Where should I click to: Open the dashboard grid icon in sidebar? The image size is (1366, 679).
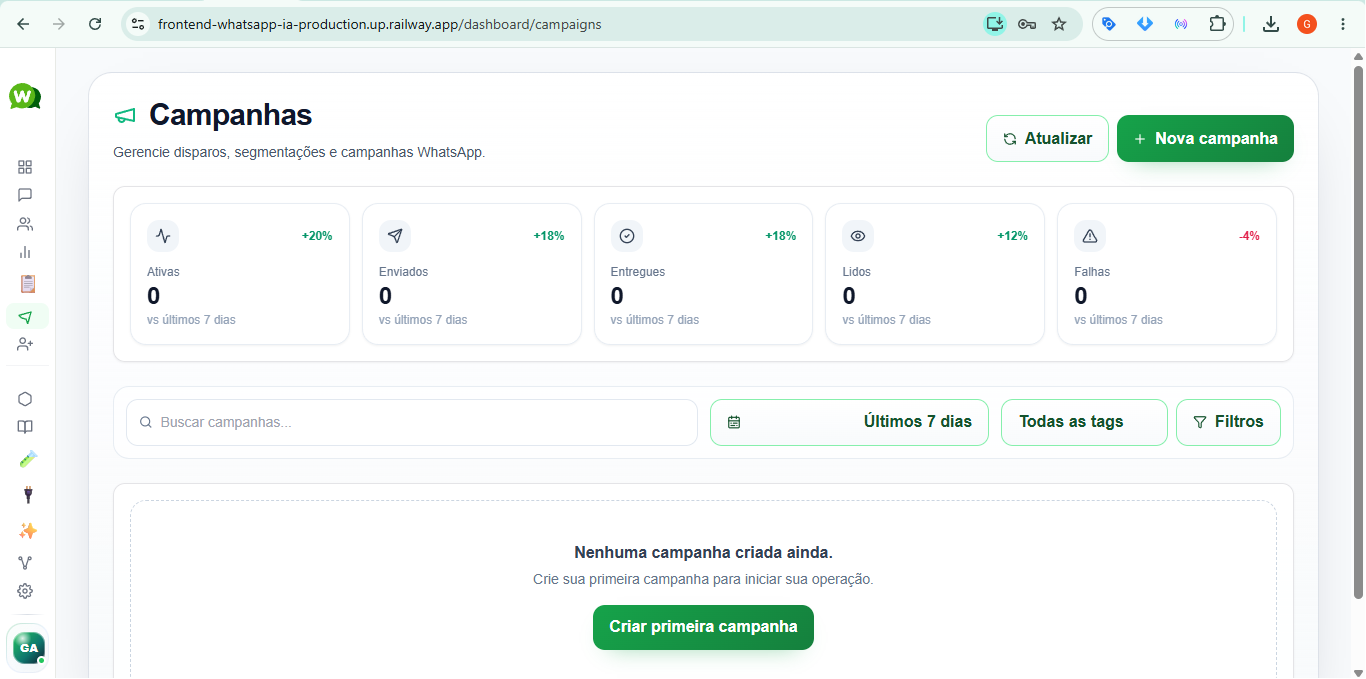[25, 167]
